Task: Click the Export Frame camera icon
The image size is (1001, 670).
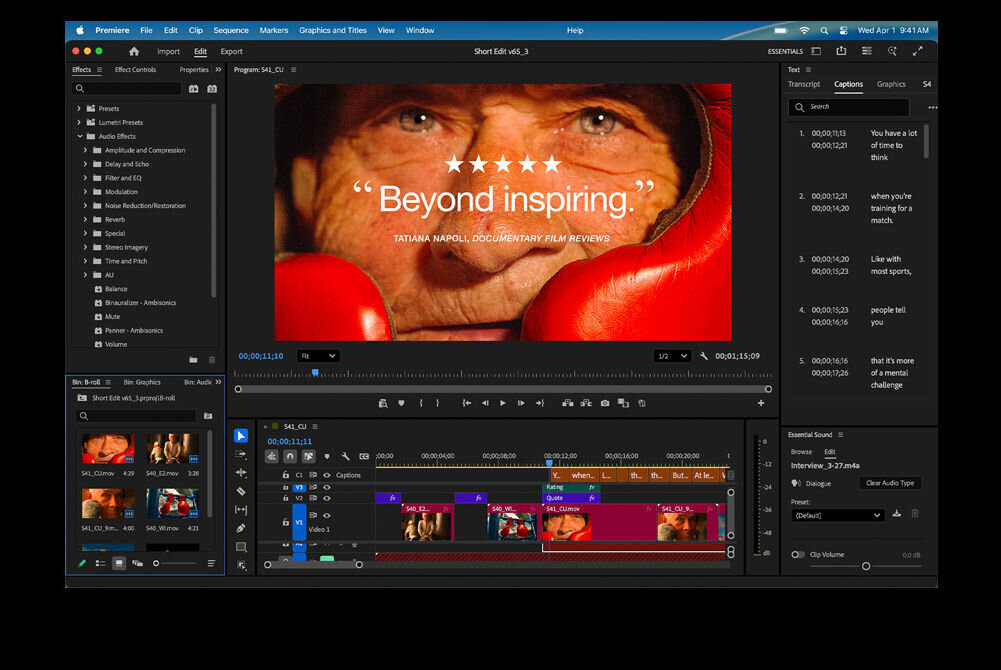Action: 605,403
